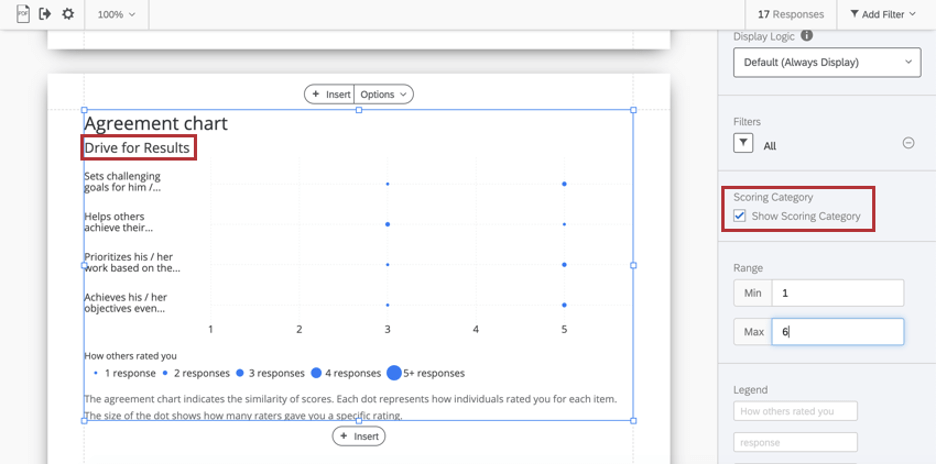Click the 17 Responses counter
Viewport: 936px width, 464px height.
[x=790, y=15]
